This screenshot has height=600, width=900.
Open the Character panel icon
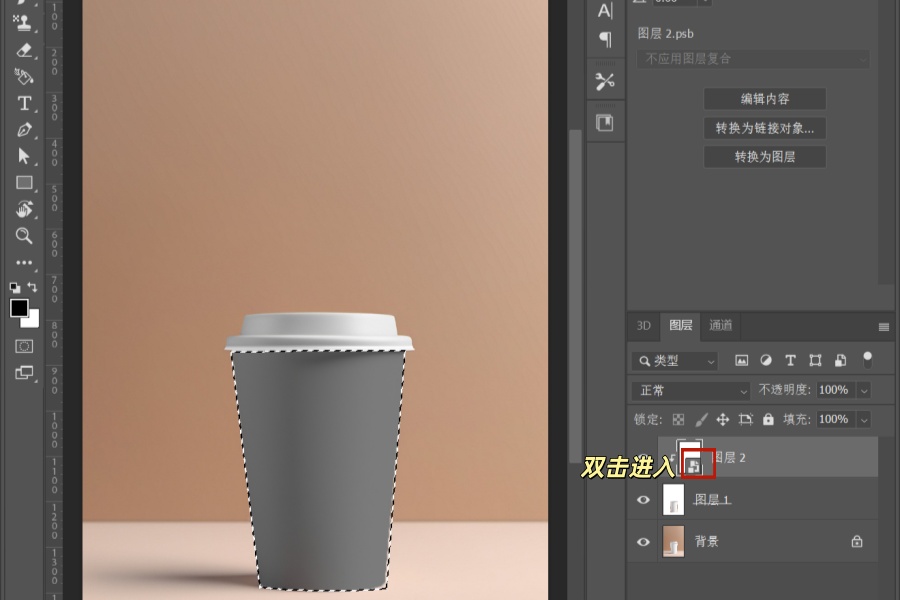tap(605, 11)
